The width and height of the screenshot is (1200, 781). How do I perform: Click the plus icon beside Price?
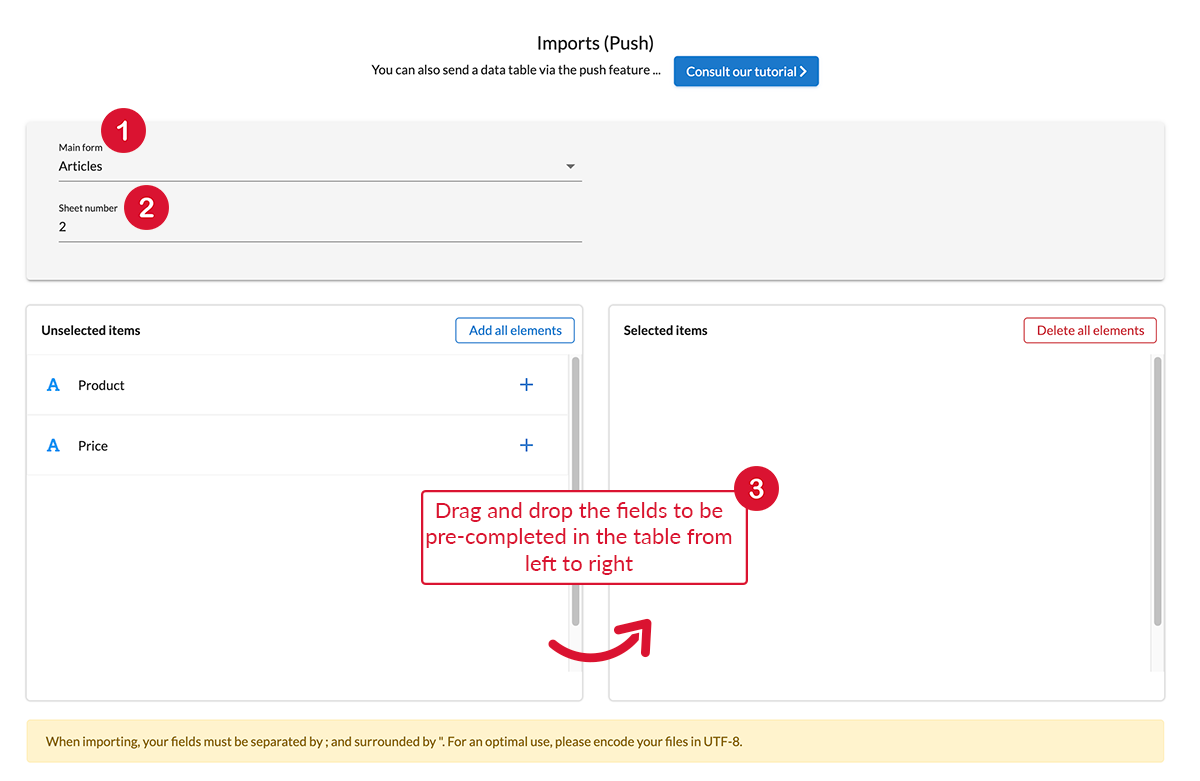pos(526,445)
